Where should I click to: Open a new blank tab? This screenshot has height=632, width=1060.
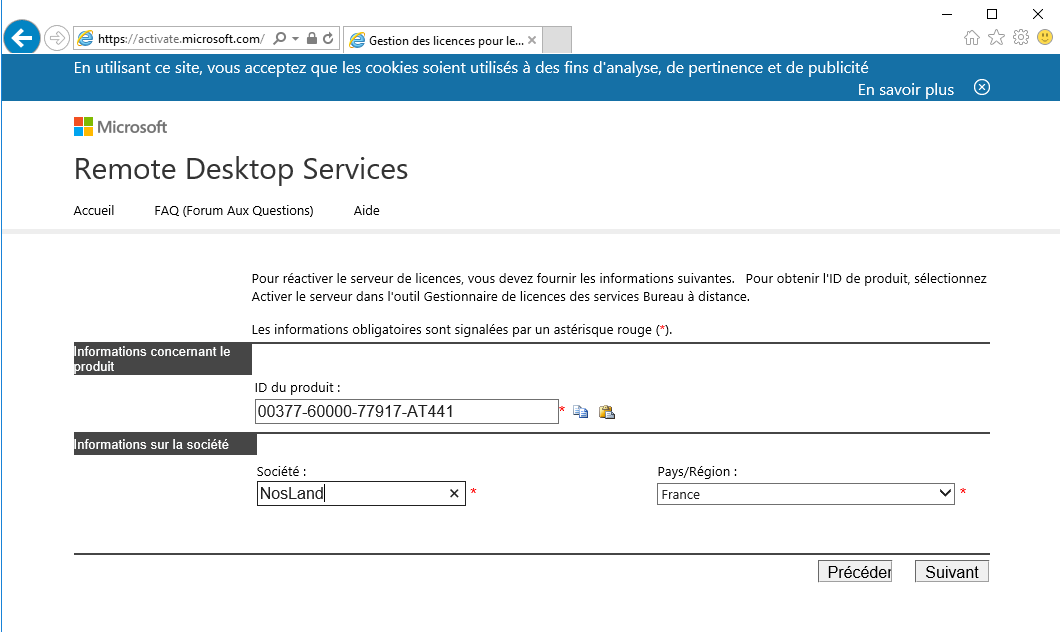557,40
